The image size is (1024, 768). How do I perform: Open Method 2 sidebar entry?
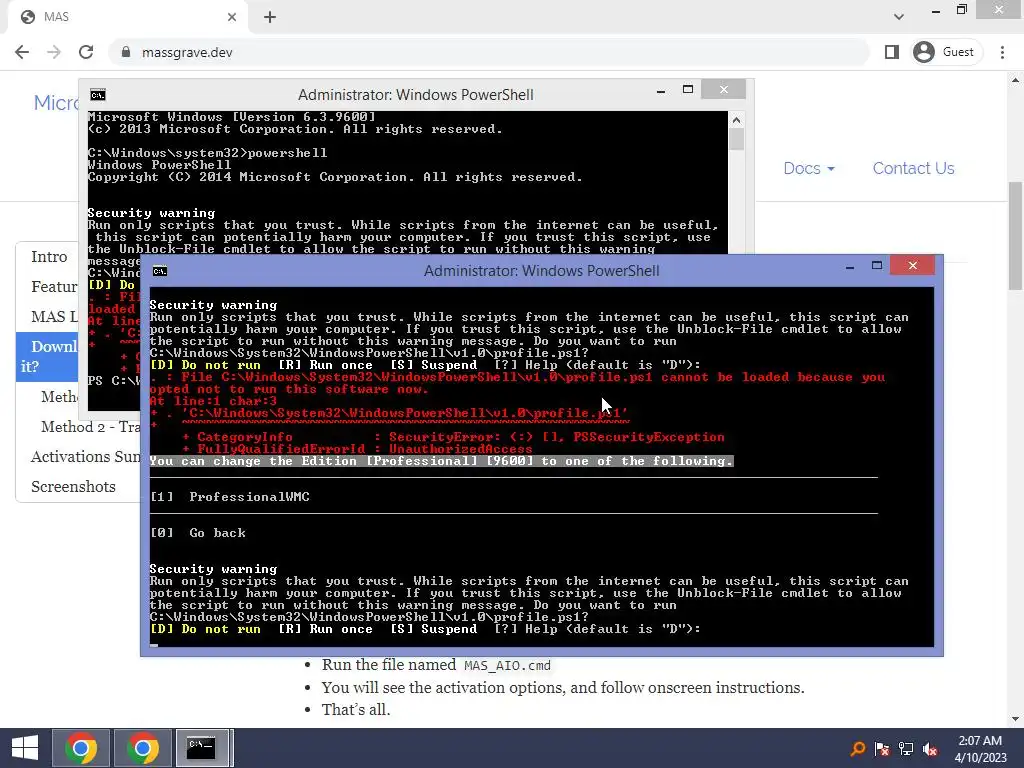tap(91, 426)
